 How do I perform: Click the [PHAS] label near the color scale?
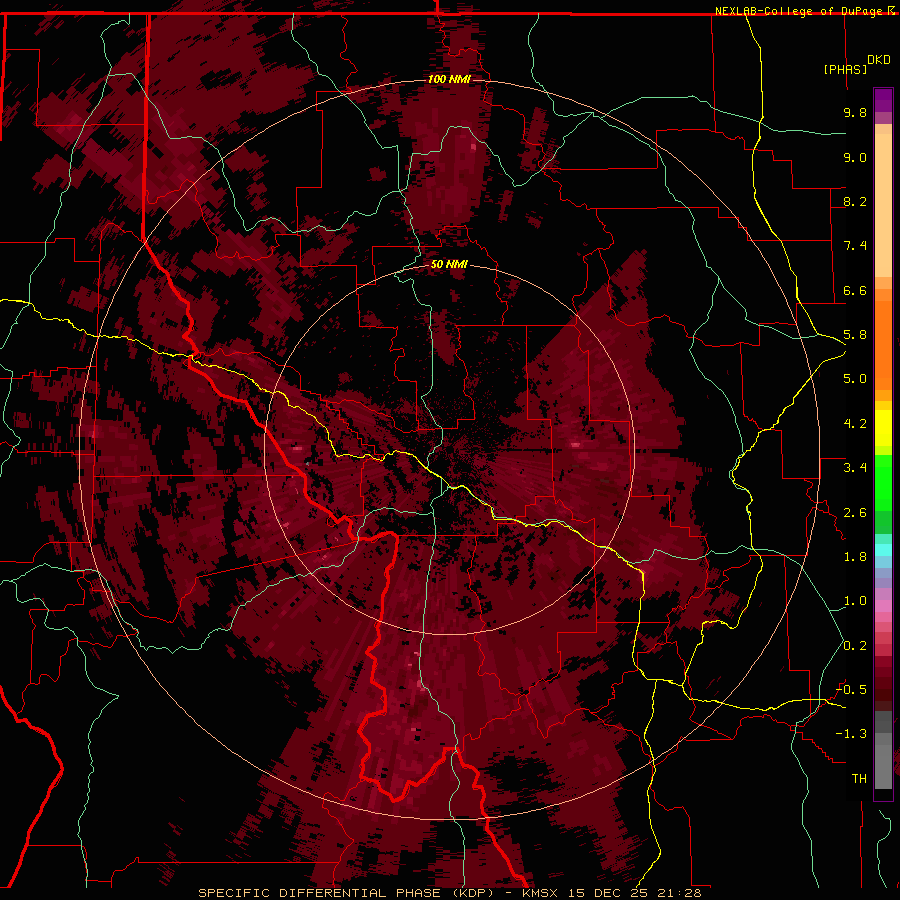[x=845, y=69]
